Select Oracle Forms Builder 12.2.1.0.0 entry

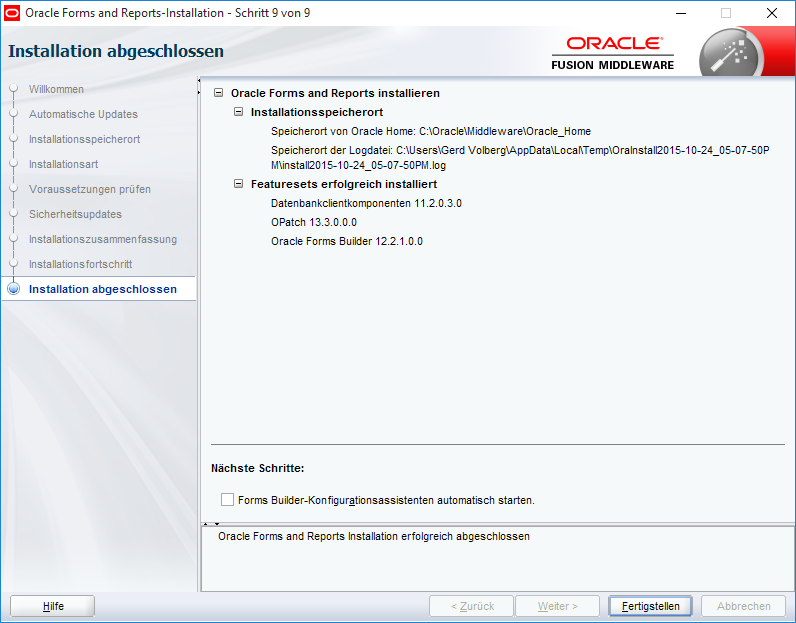coord(347,241)
